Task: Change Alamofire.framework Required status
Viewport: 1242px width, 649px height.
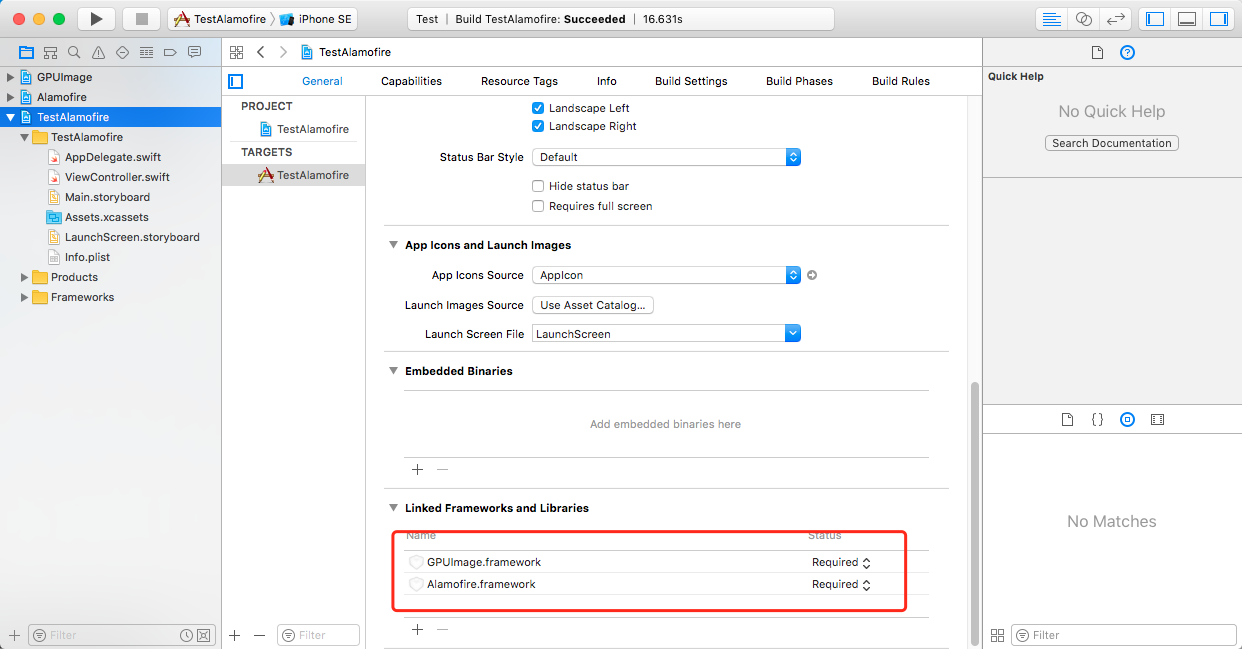Action: tap(841, 584)
